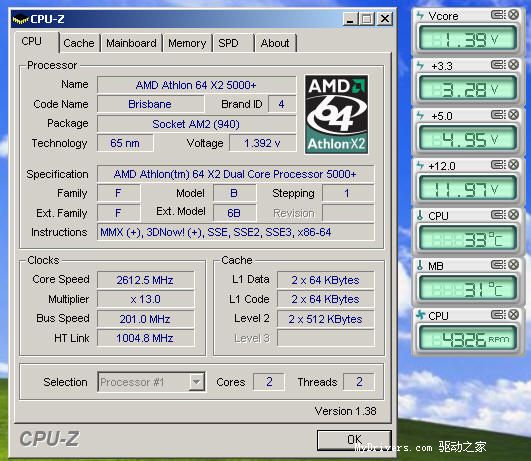Open settings icon on CPU fan widget

point(498,315)
